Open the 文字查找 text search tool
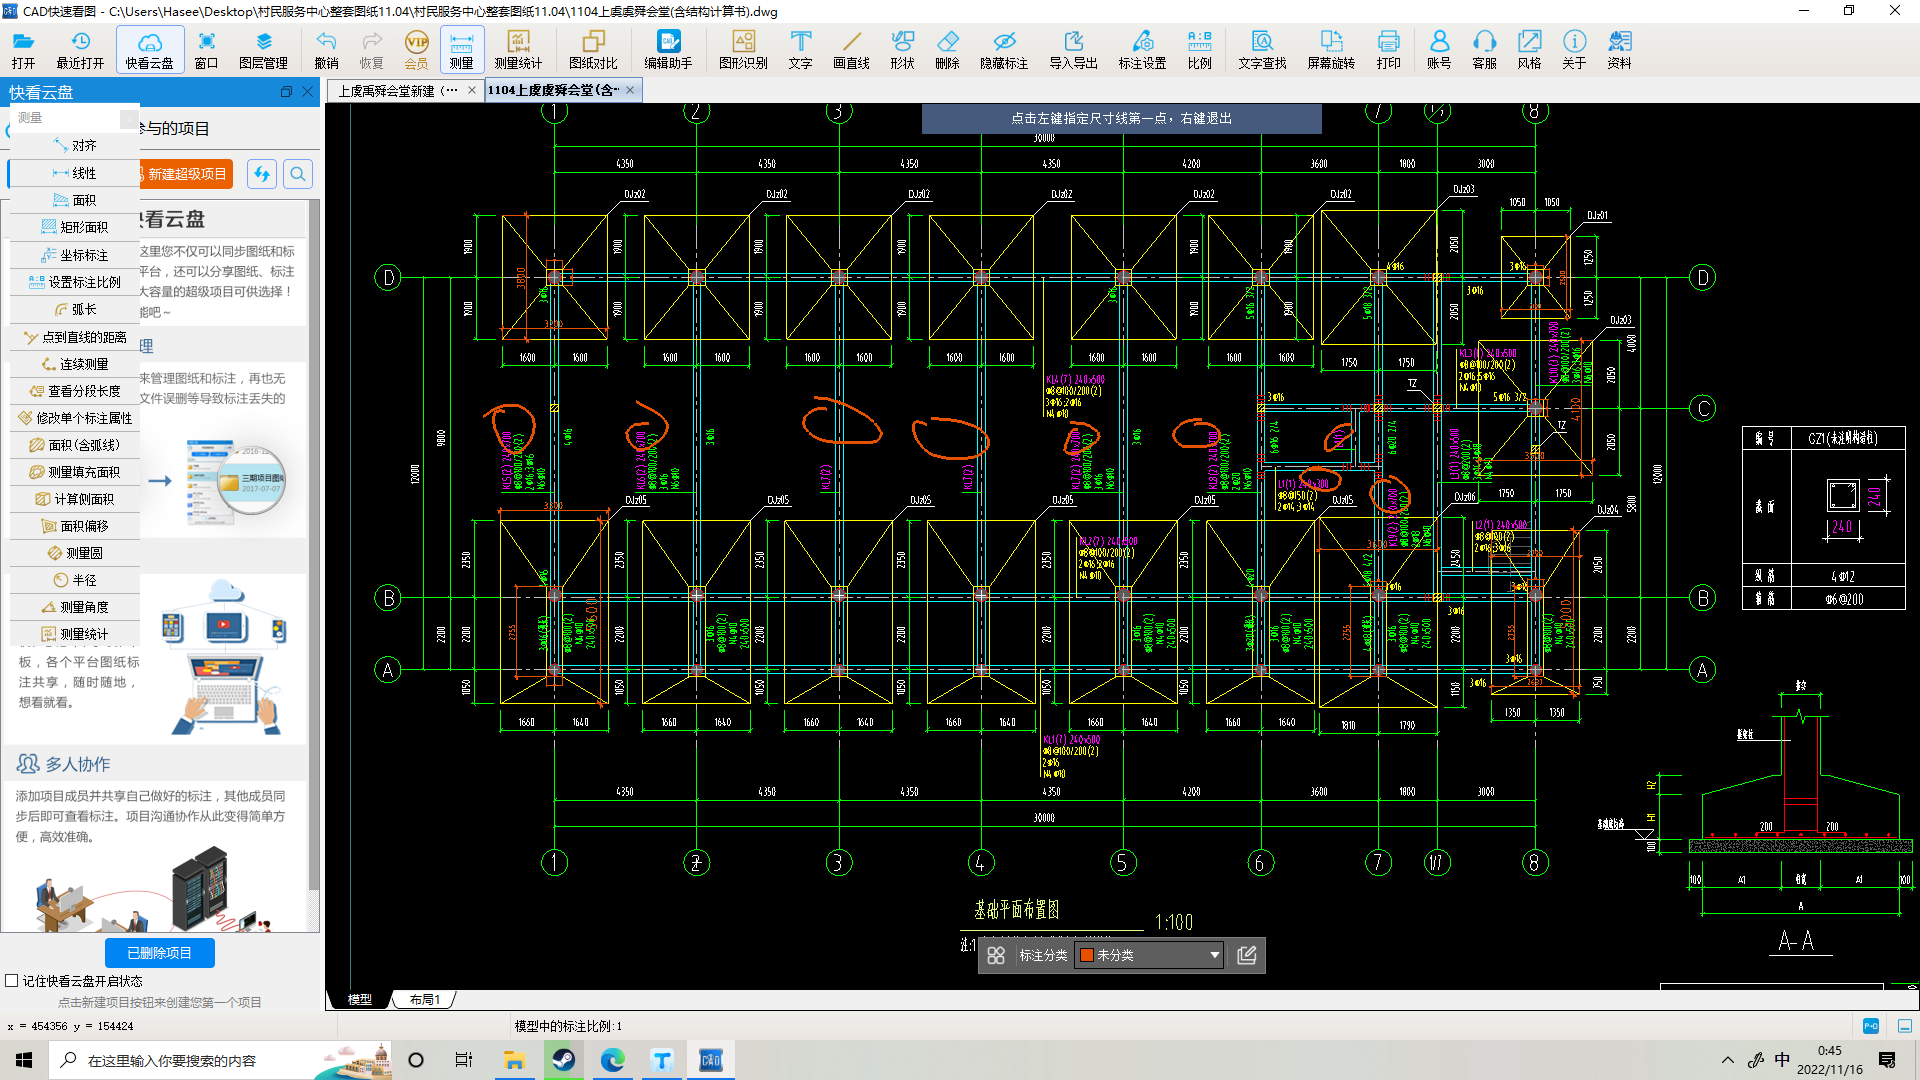This screenshot has width=1920, height=1080. [x=1262, y=49]
